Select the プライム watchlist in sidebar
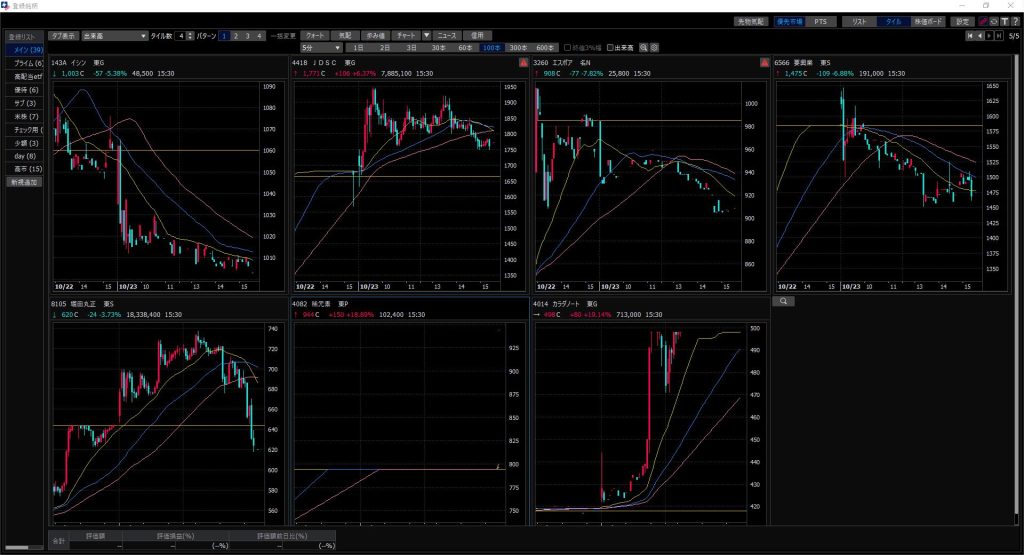Image resolution: width=1024 pixels, height=555 pixels. coord(23,62)
